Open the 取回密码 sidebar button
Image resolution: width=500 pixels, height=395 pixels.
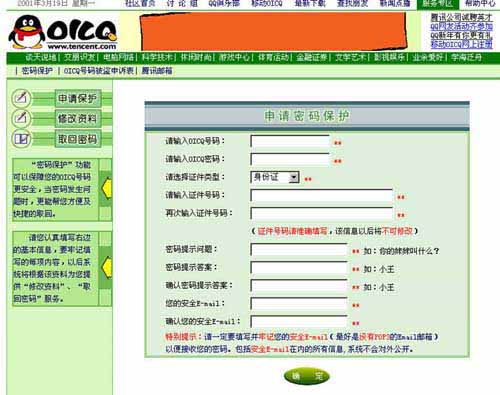[78, 139]
